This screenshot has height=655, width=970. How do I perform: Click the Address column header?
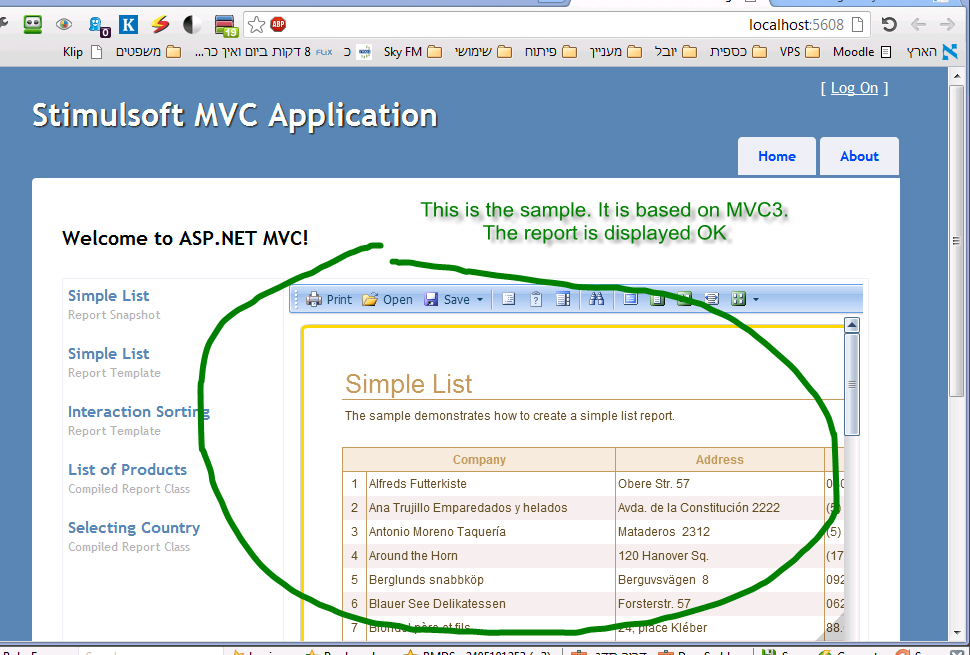pos(719,460)
